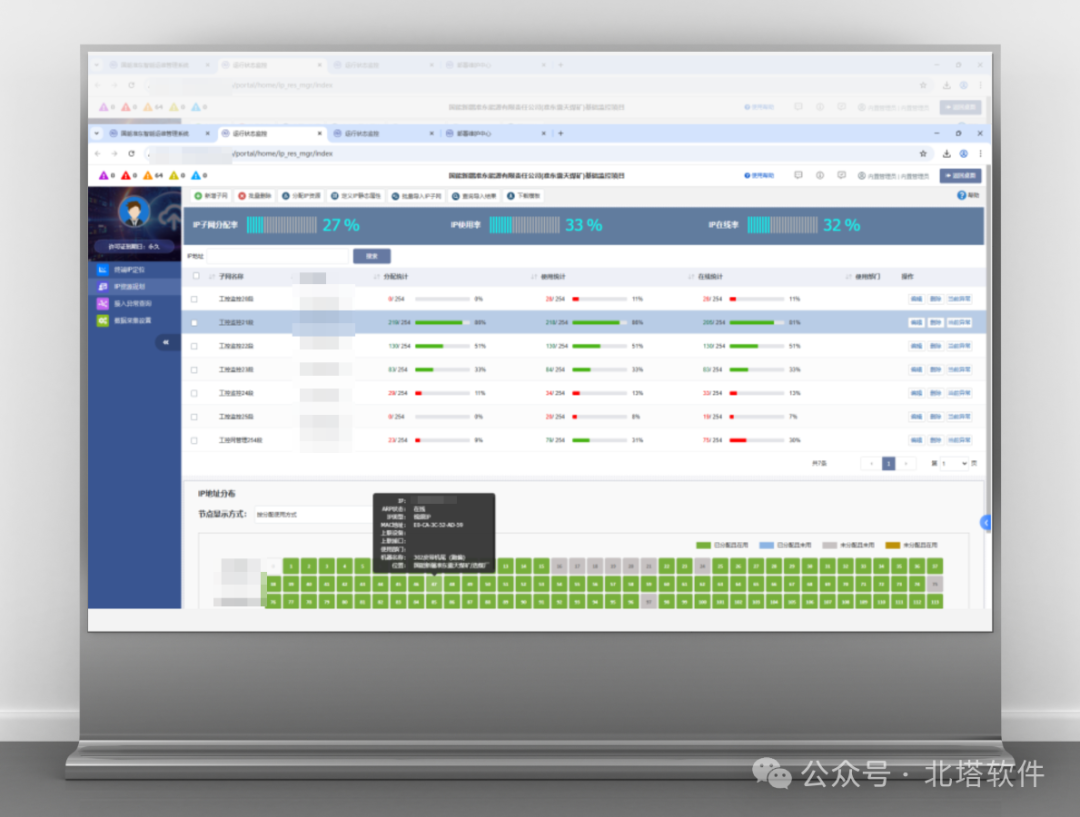Click the blue round handle on the right edge

point(986,523)
